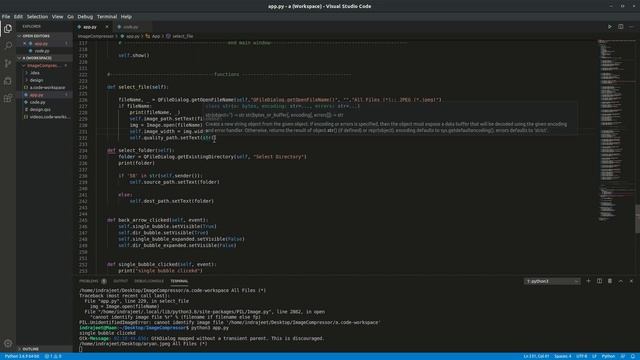
Task: Switch to the Output panel tab
Action: (120, 281)
